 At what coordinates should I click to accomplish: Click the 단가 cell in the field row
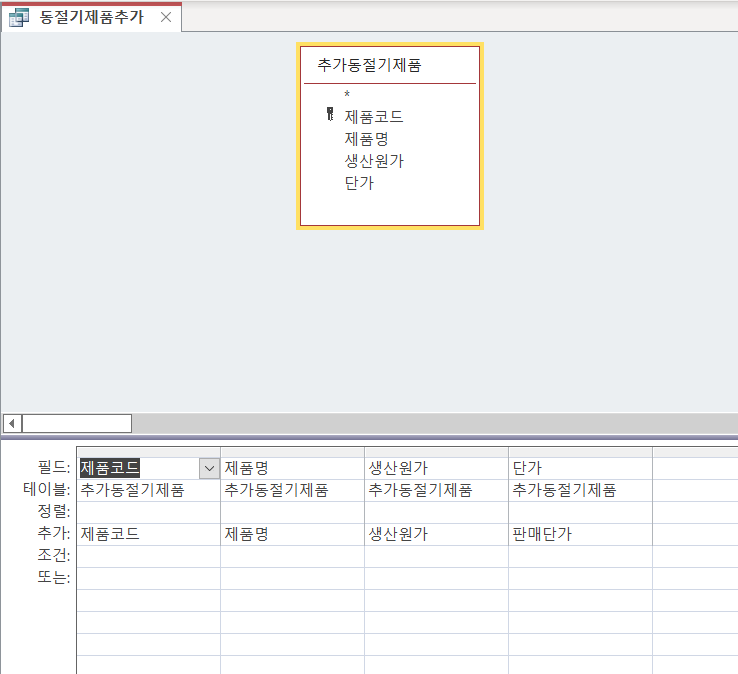[x=579, y=468]
